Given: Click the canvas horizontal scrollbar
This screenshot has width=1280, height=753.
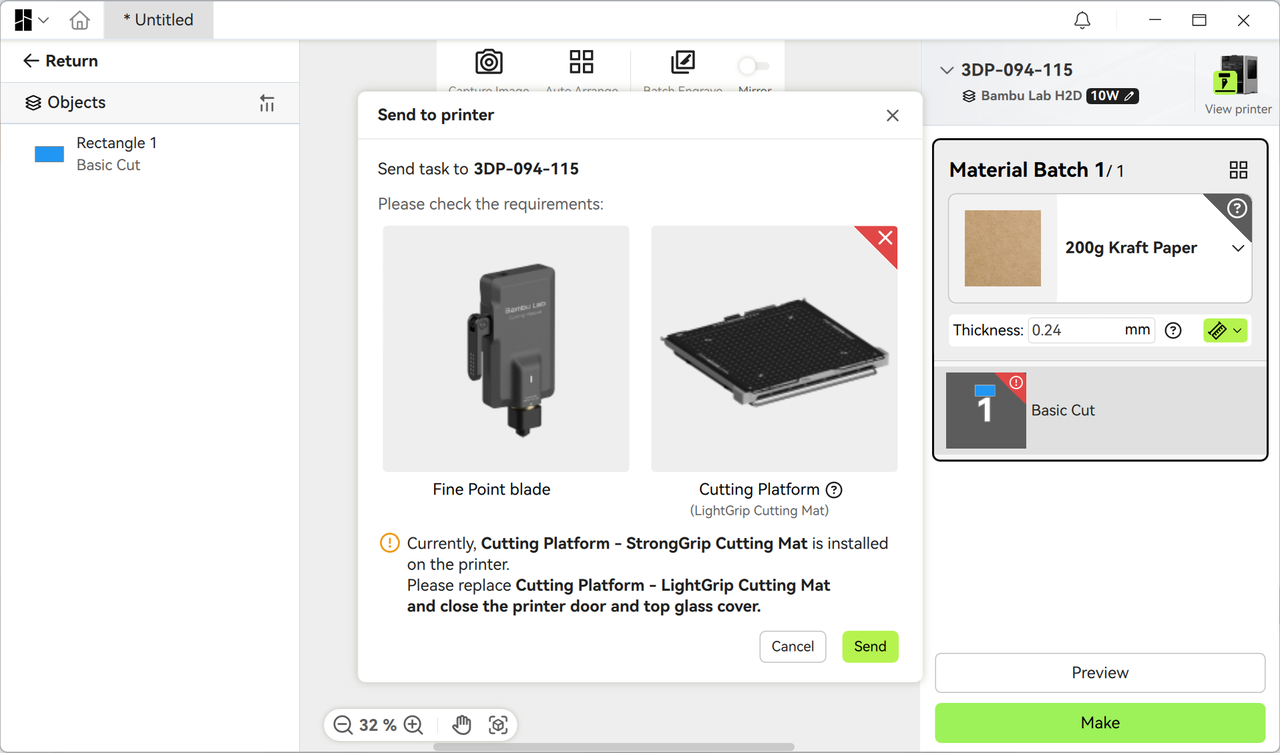Looking at the screenshot, I should pos(614,747).
